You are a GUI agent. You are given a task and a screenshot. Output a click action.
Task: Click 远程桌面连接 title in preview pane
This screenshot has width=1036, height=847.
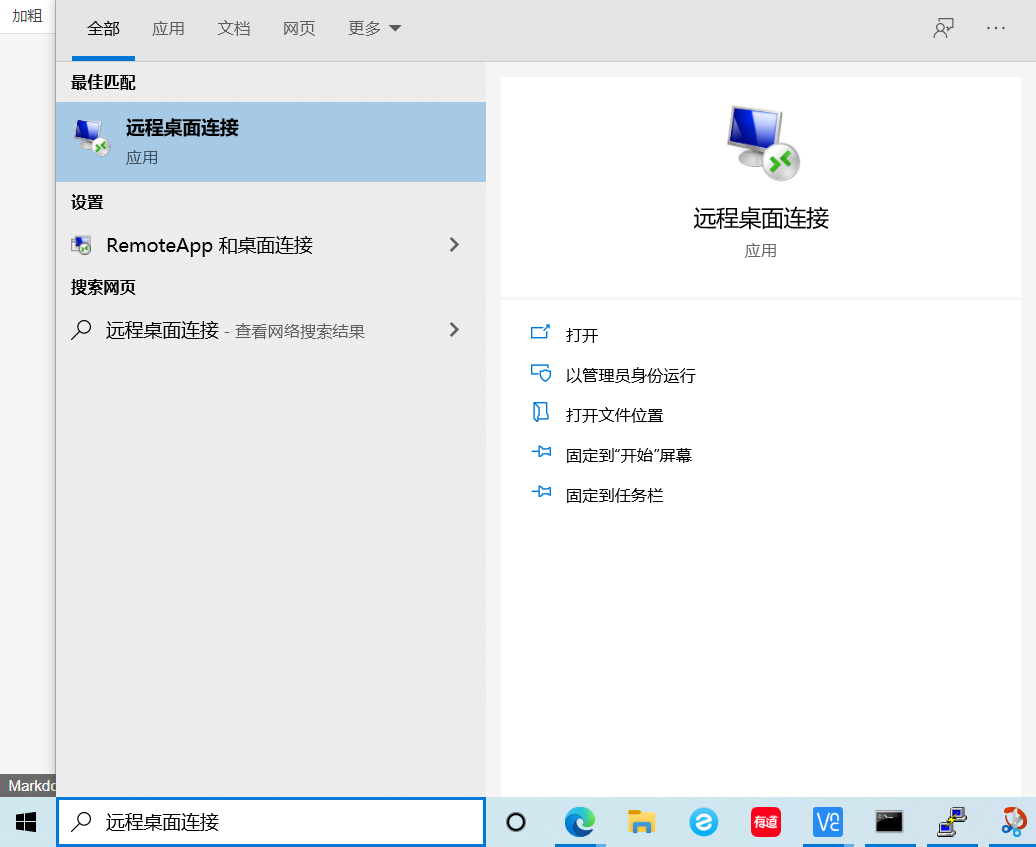click(760, 218)
